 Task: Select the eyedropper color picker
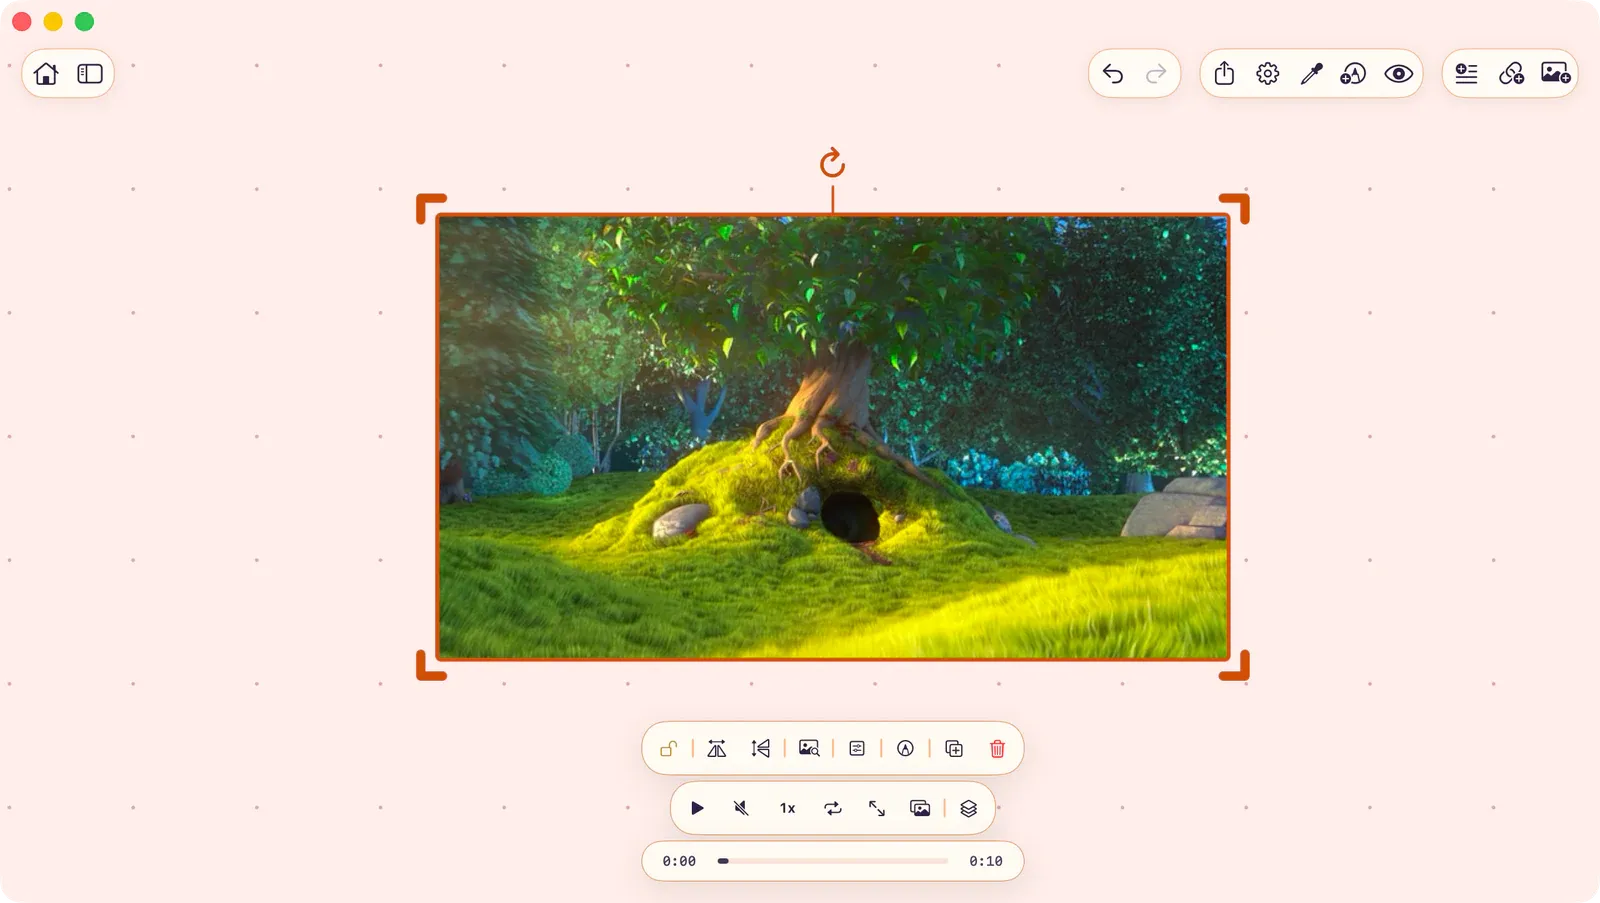click(x=1311, y=74)
